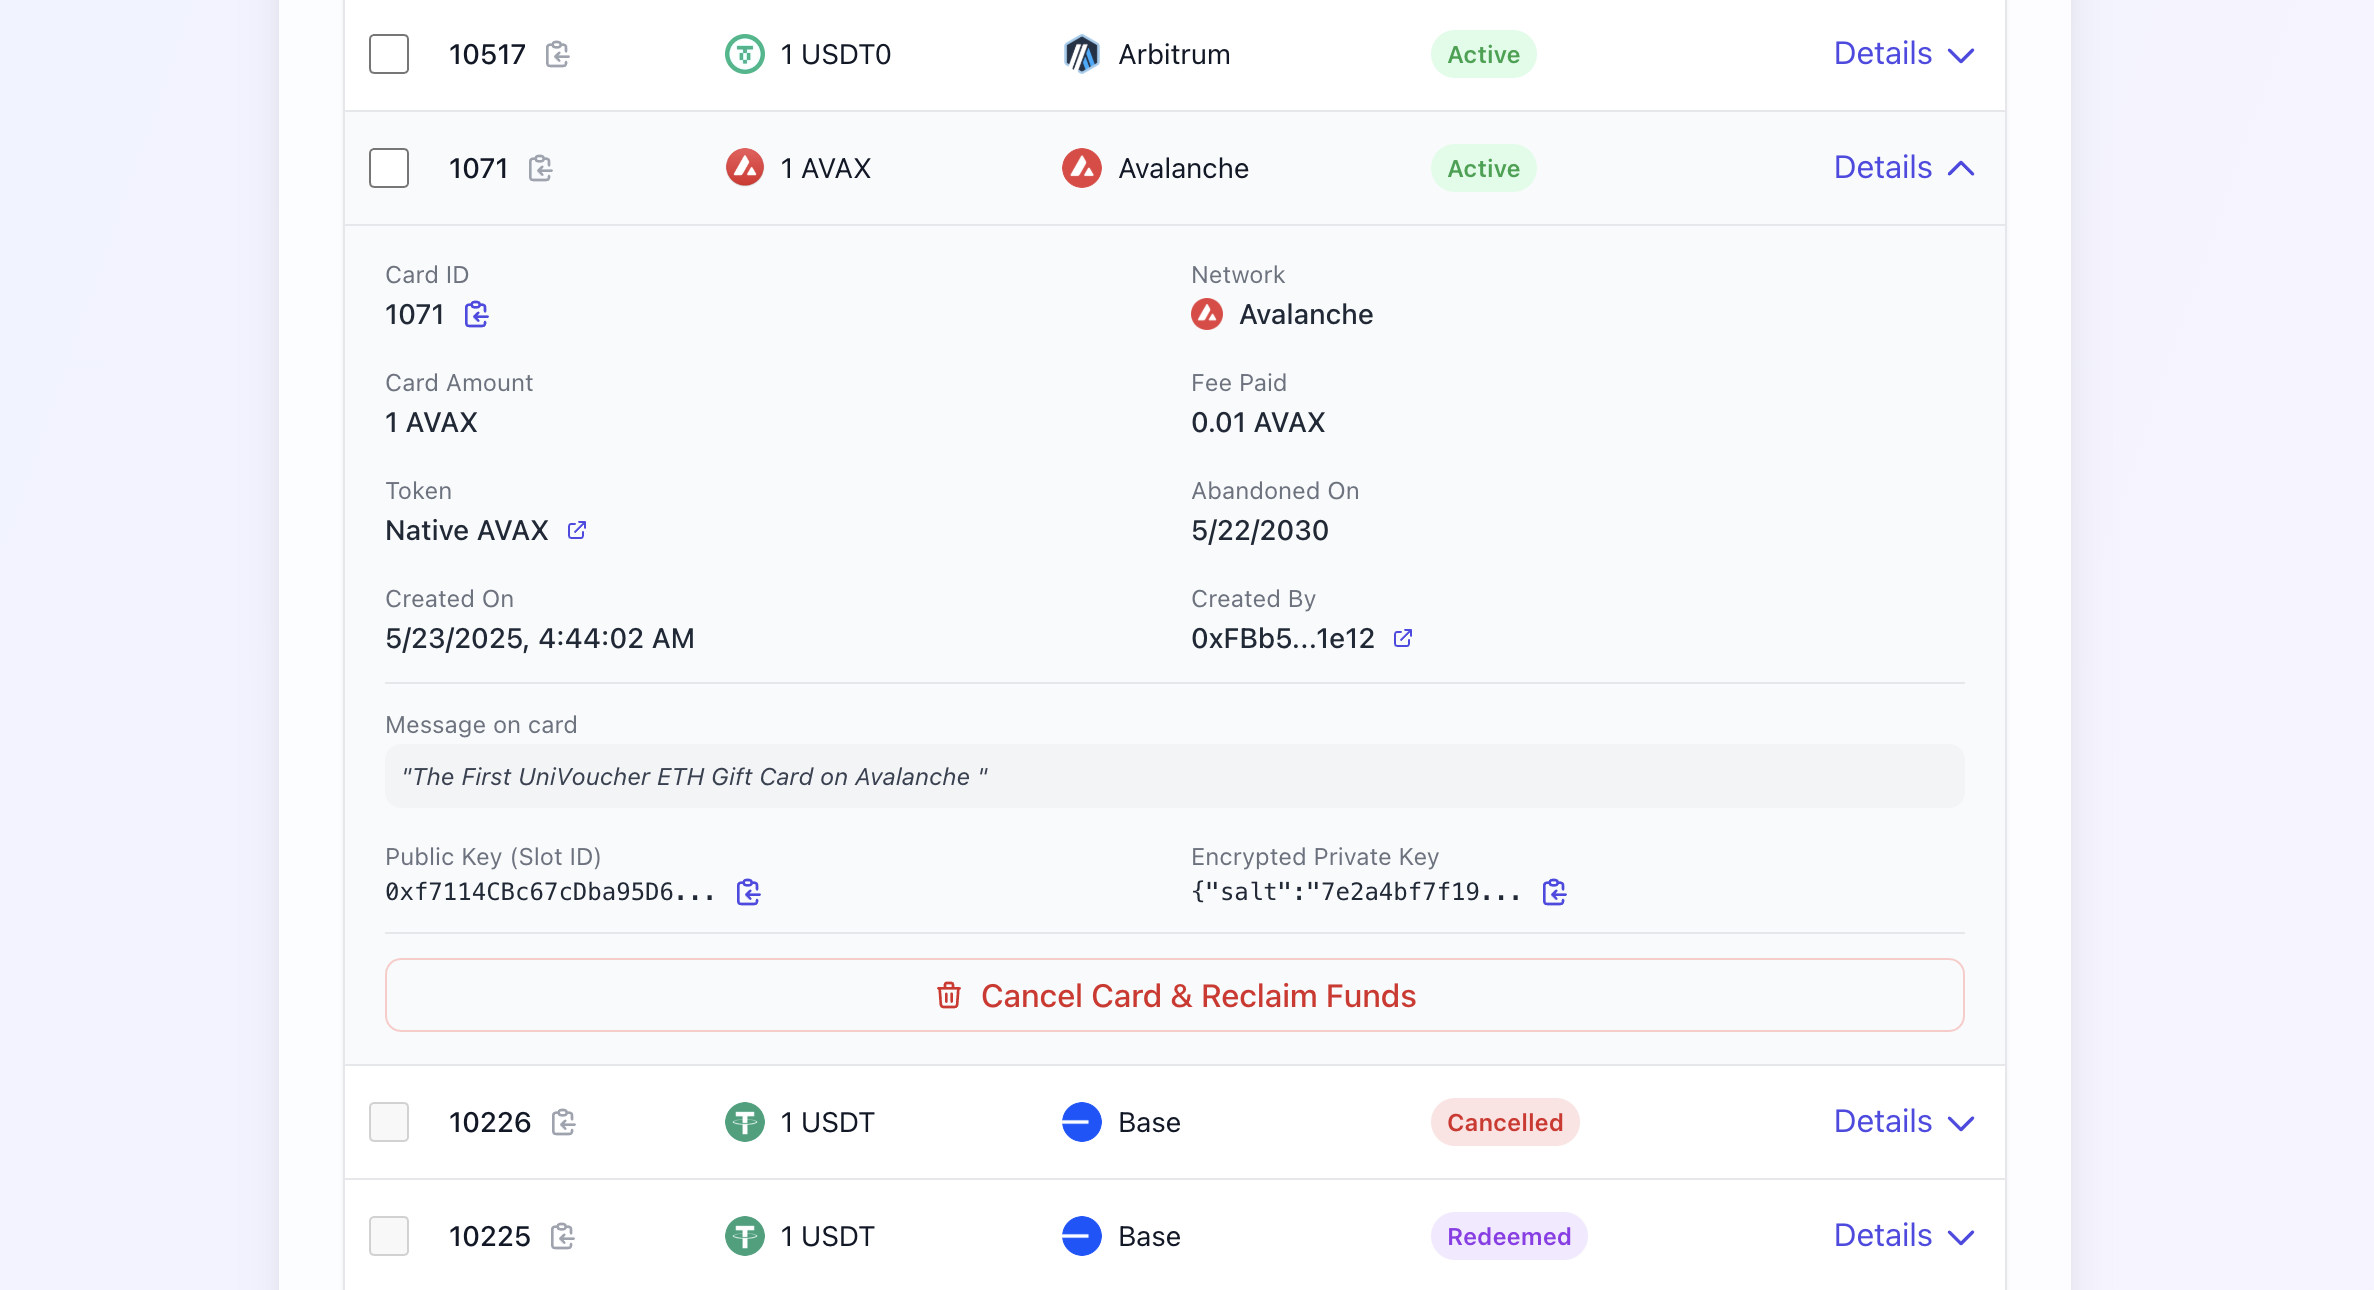Click Avalanche logo in Network details
This screenshot has height=1290, width=2374.
[1207, 314]
